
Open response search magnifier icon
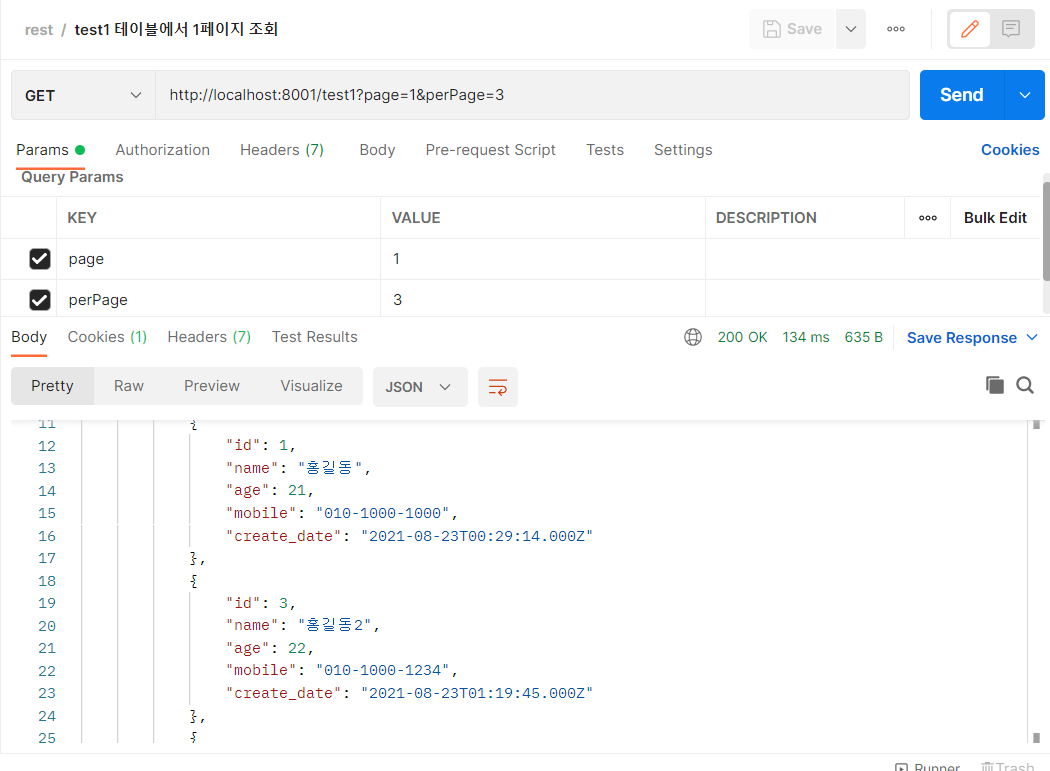coord(1025,385)
